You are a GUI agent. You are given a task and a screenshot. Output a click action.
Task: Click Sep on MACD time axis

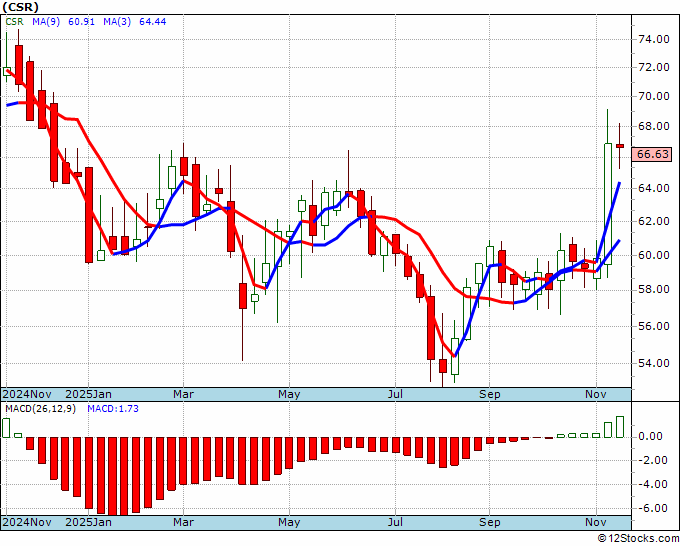coord(490,522)
